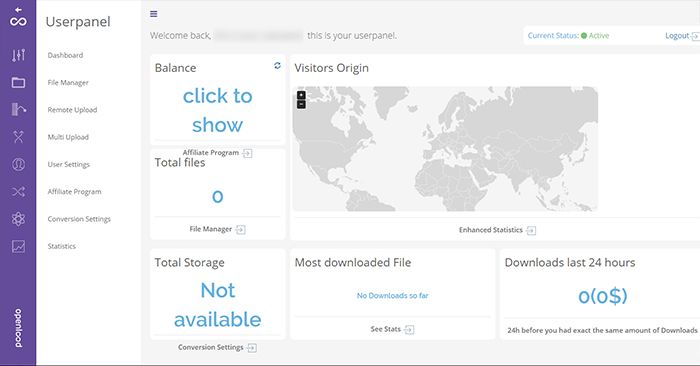Click the '0(0$)' downloads value
Viewport: 700px width, 366px height.
click(603, 296)
